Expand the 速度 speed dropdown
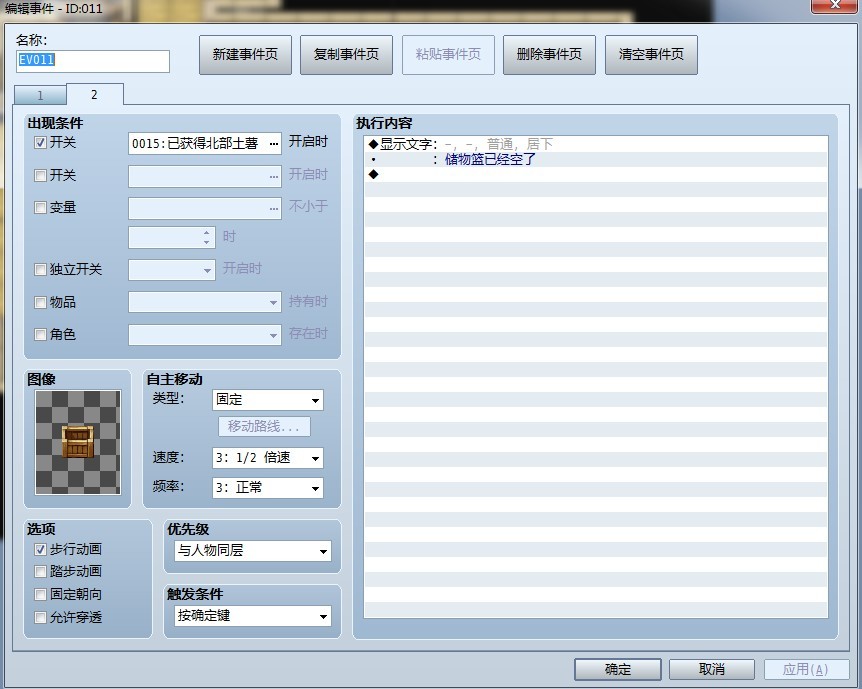 (x=268, y=458)
